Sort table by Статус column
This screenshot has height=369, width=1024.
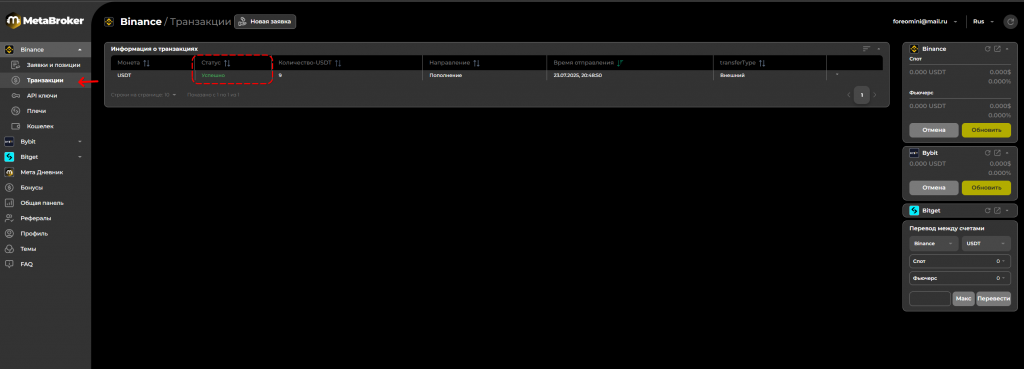coord(227,63)
